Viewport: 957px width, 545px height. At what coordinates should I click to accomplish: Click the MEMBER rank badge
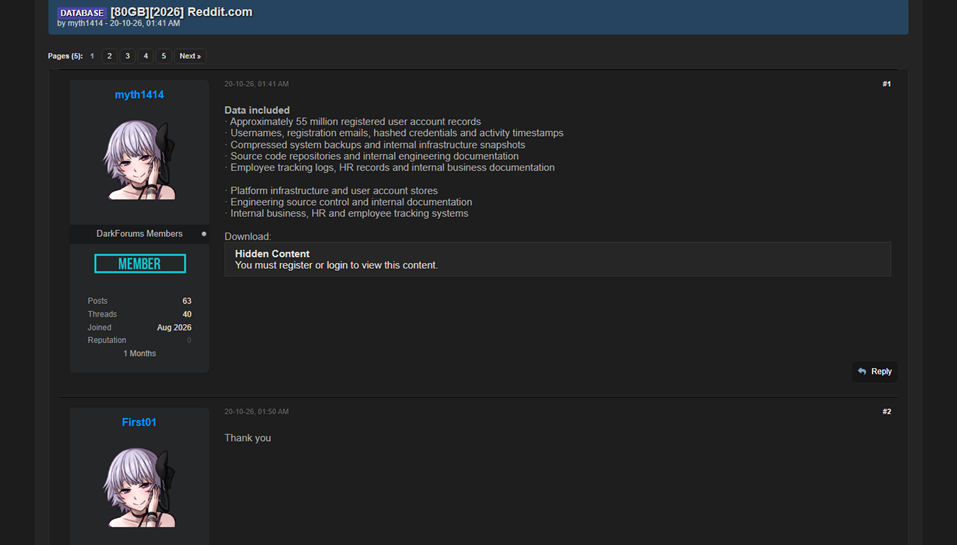pyautogui.click(x=140, y=264)
